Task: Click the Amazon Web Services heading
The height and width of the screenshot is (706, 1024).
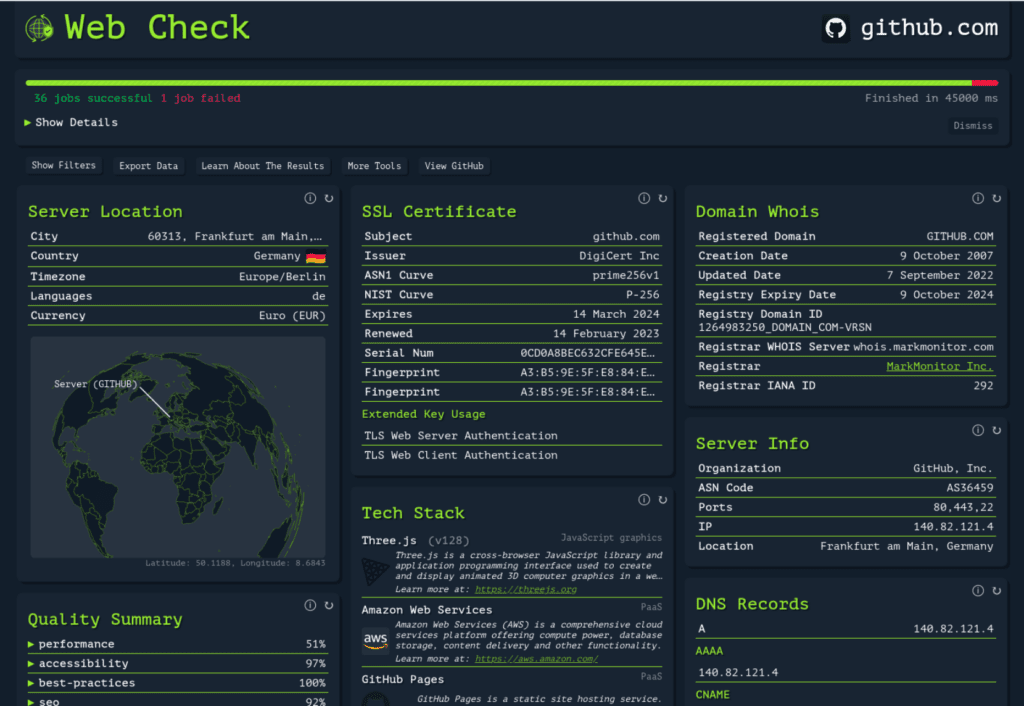Action: 427,610
